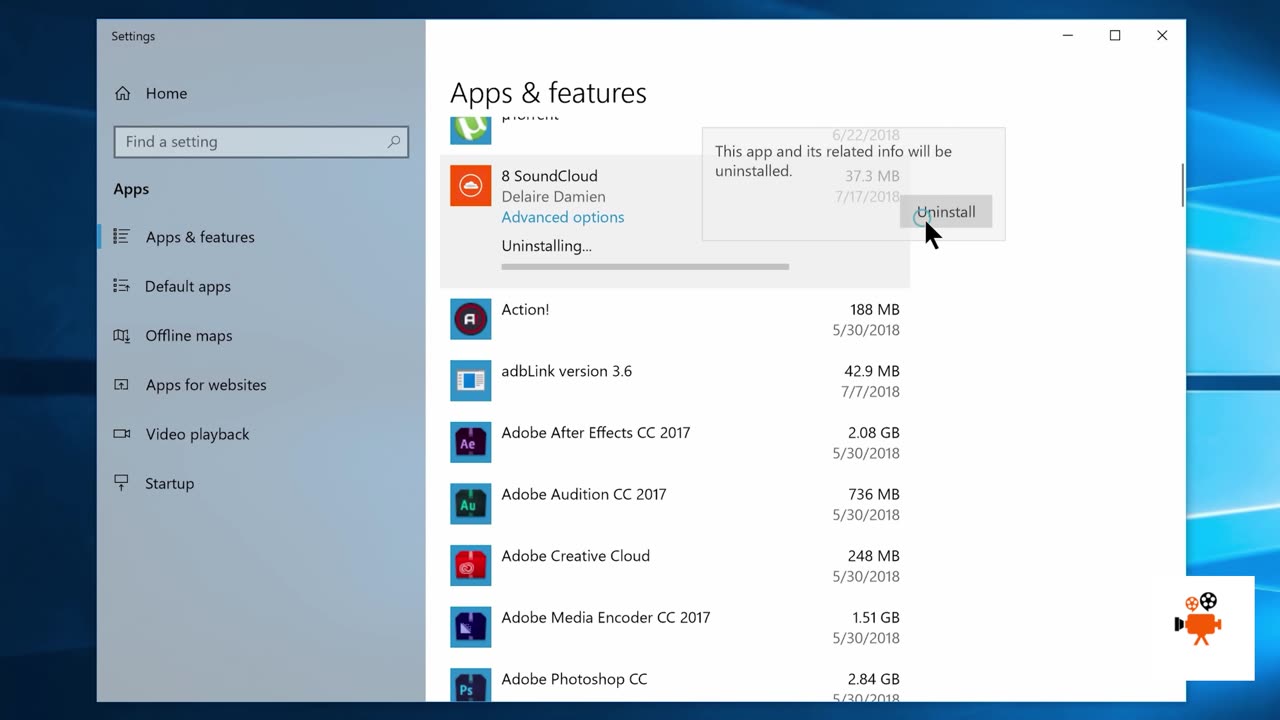
Task: Click the Adobe Photoshop Ps icon
Action: 470,685
